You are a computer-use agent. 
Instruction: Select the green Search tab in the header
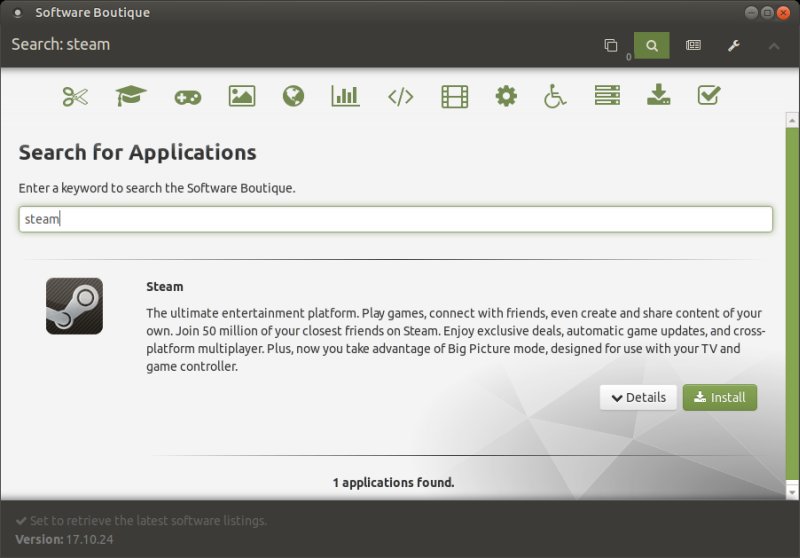pyautogui.click(x=651, y=46)
